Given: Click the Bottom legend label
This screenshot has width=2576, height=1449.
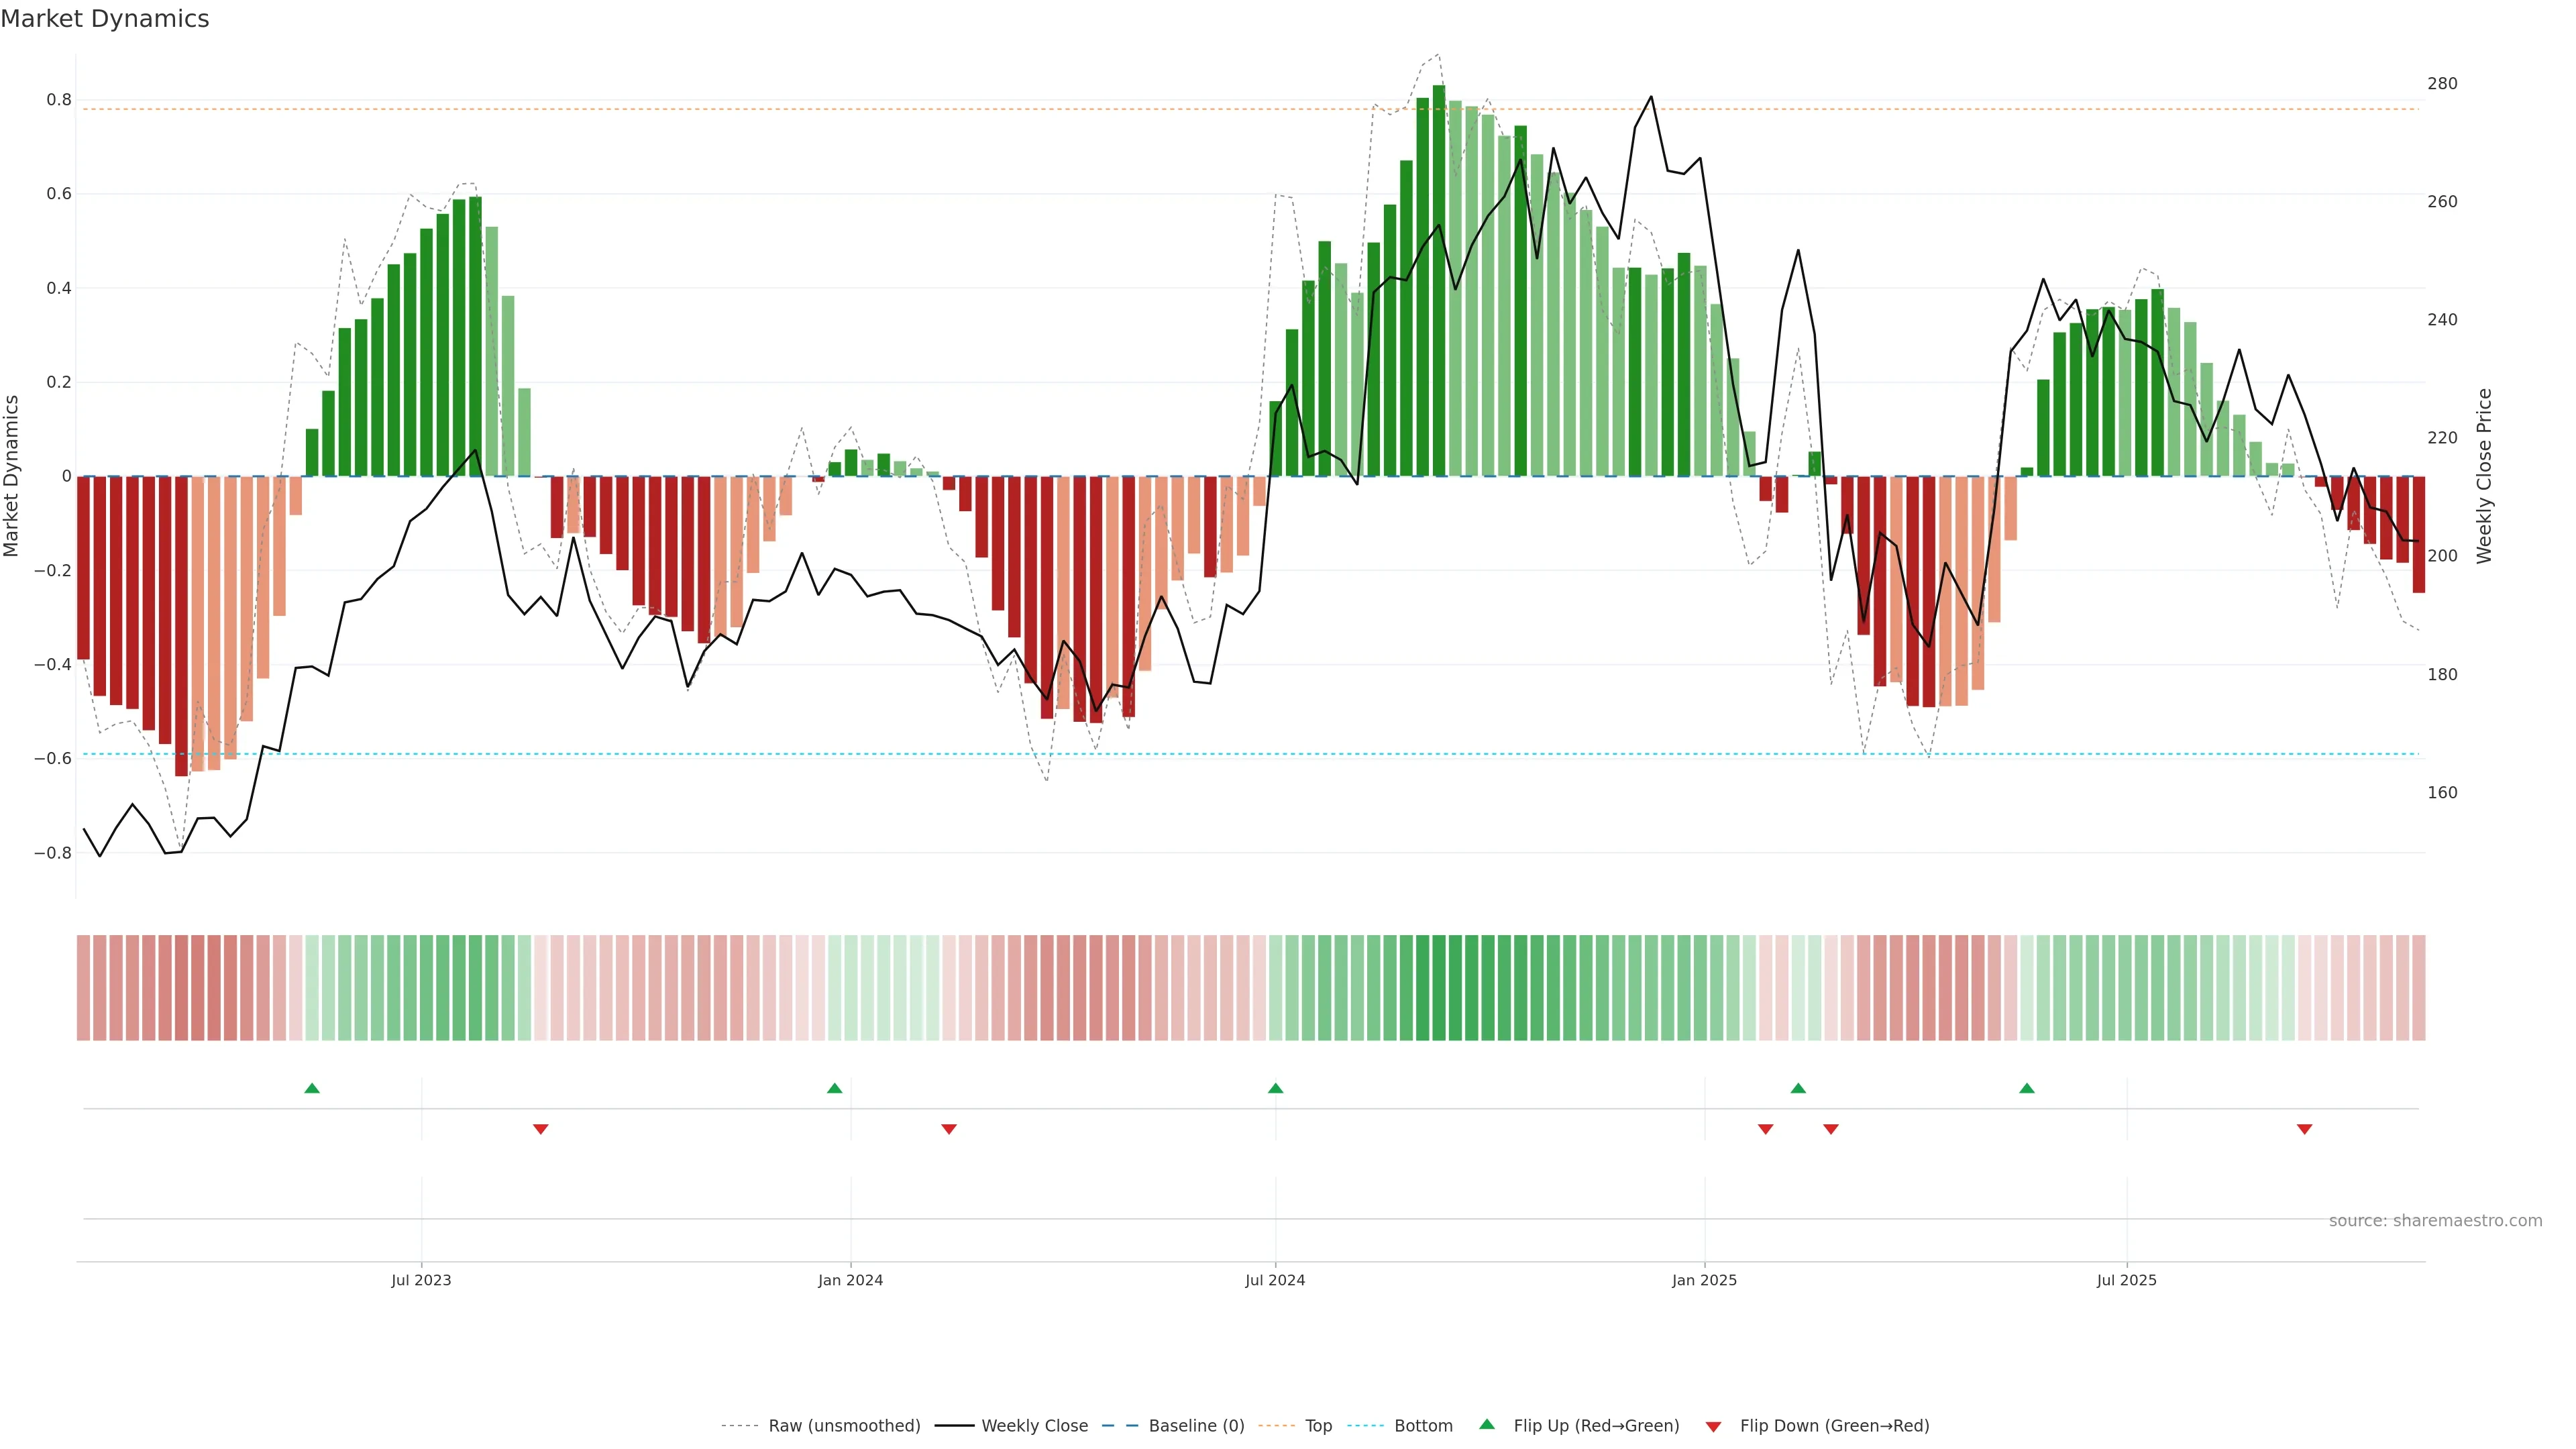Looking at the screenshot, I should point(1423,1426).
